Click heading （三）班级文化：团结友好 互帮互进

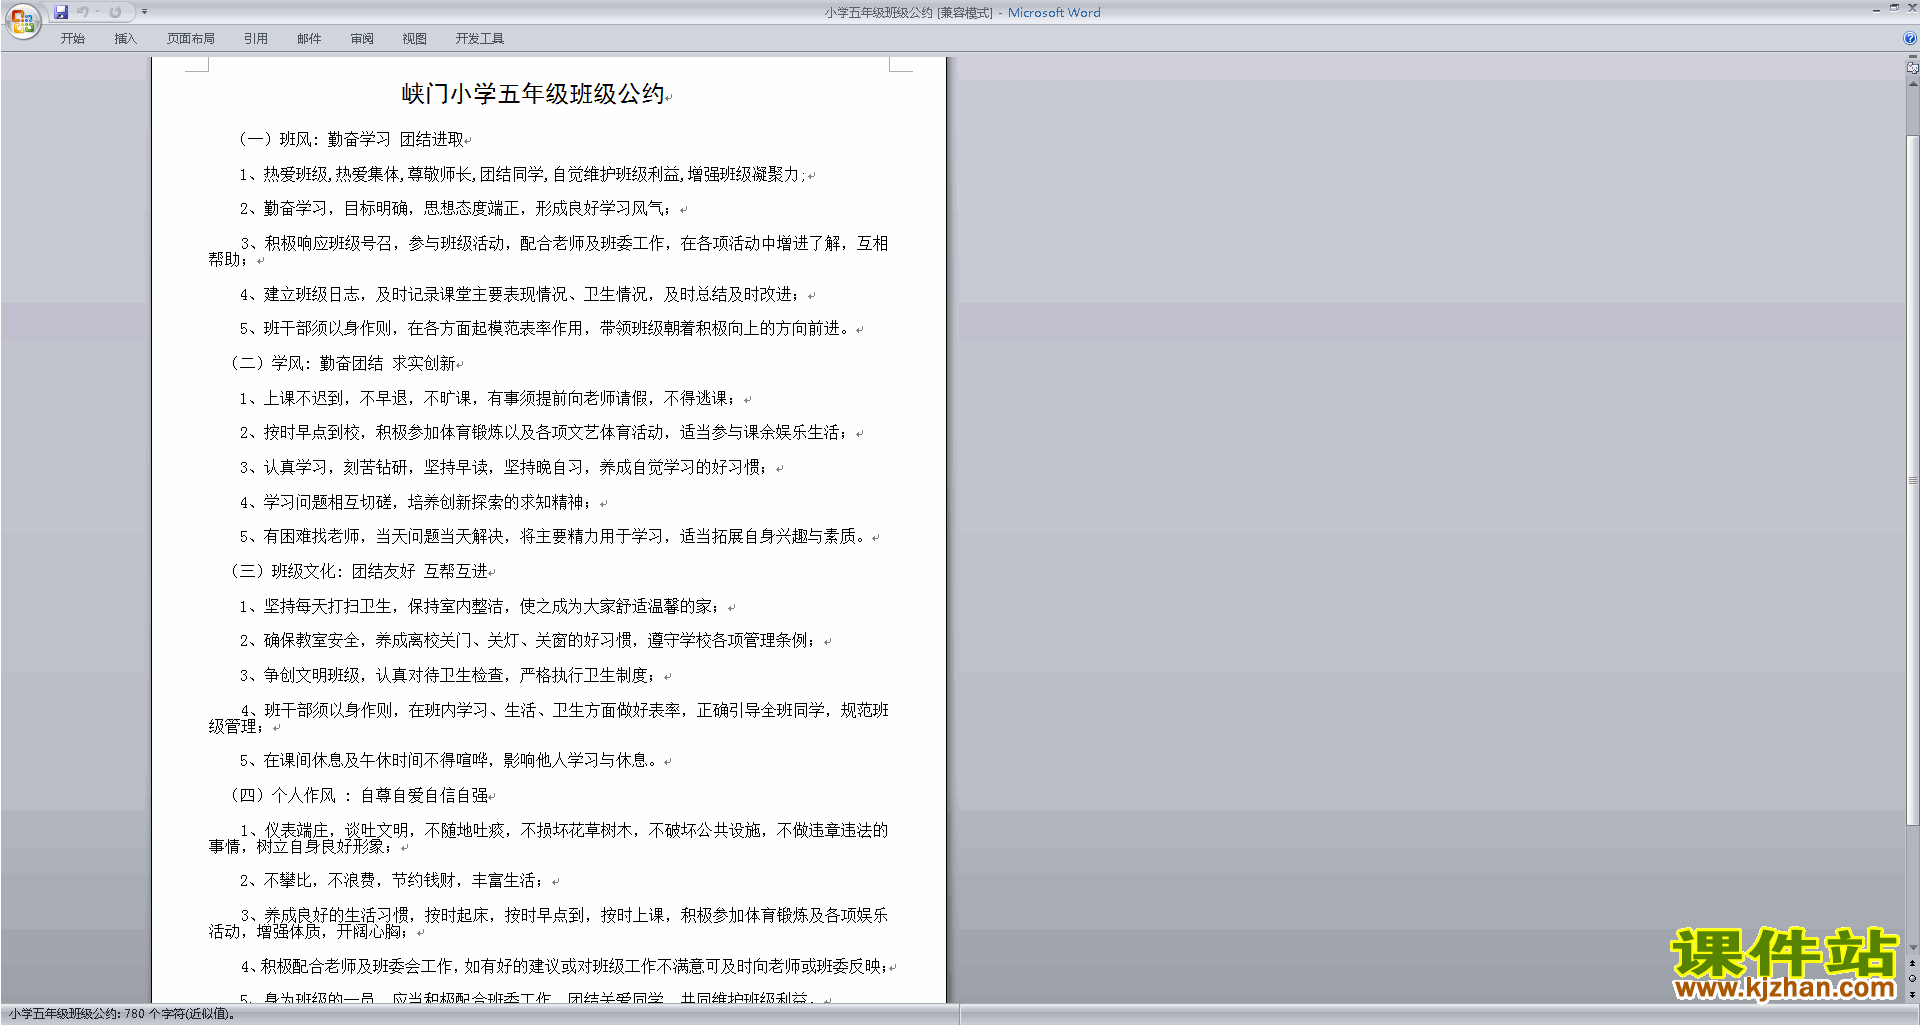[x=359, y=572]
